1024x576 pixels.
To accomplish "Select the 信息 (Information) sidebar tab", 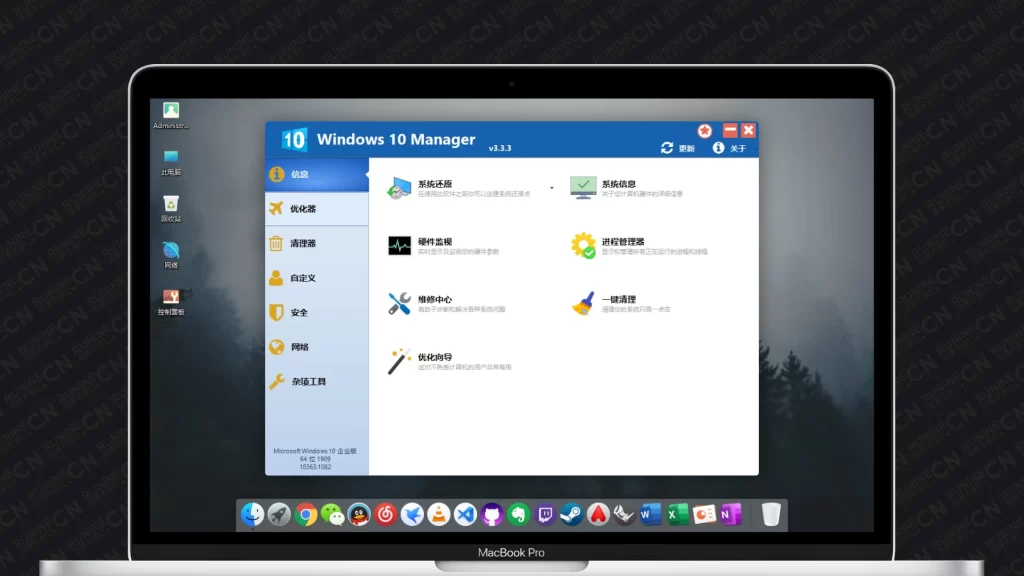I will [299, 175].
